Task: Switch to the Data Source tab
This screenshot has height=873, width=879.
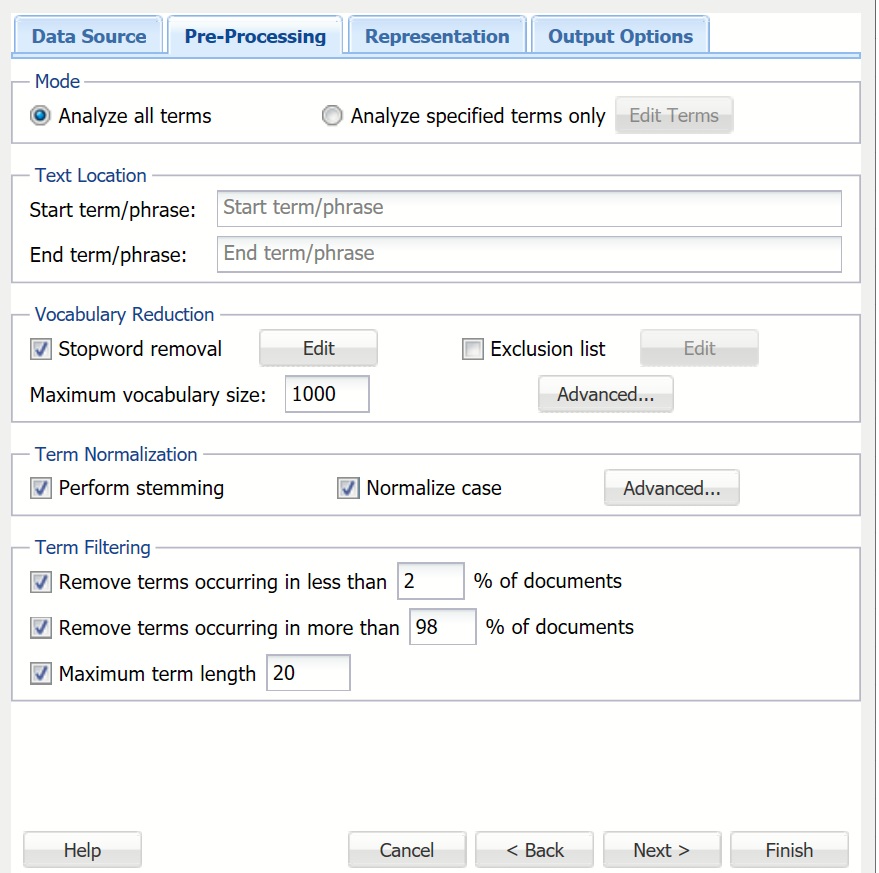Action: tap(88, 37)
